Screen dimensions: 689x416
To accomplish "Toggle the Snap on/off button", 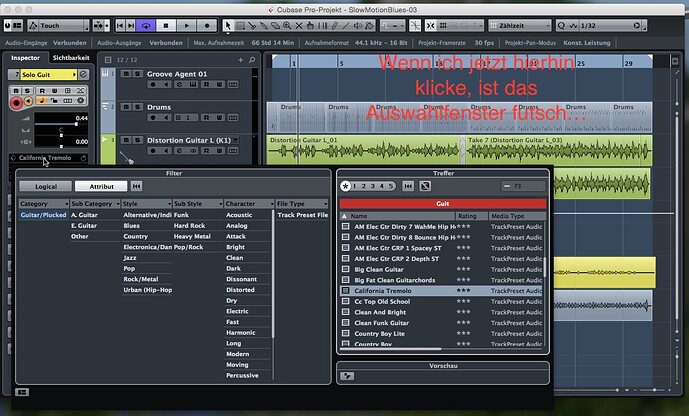I will (430, 25).
